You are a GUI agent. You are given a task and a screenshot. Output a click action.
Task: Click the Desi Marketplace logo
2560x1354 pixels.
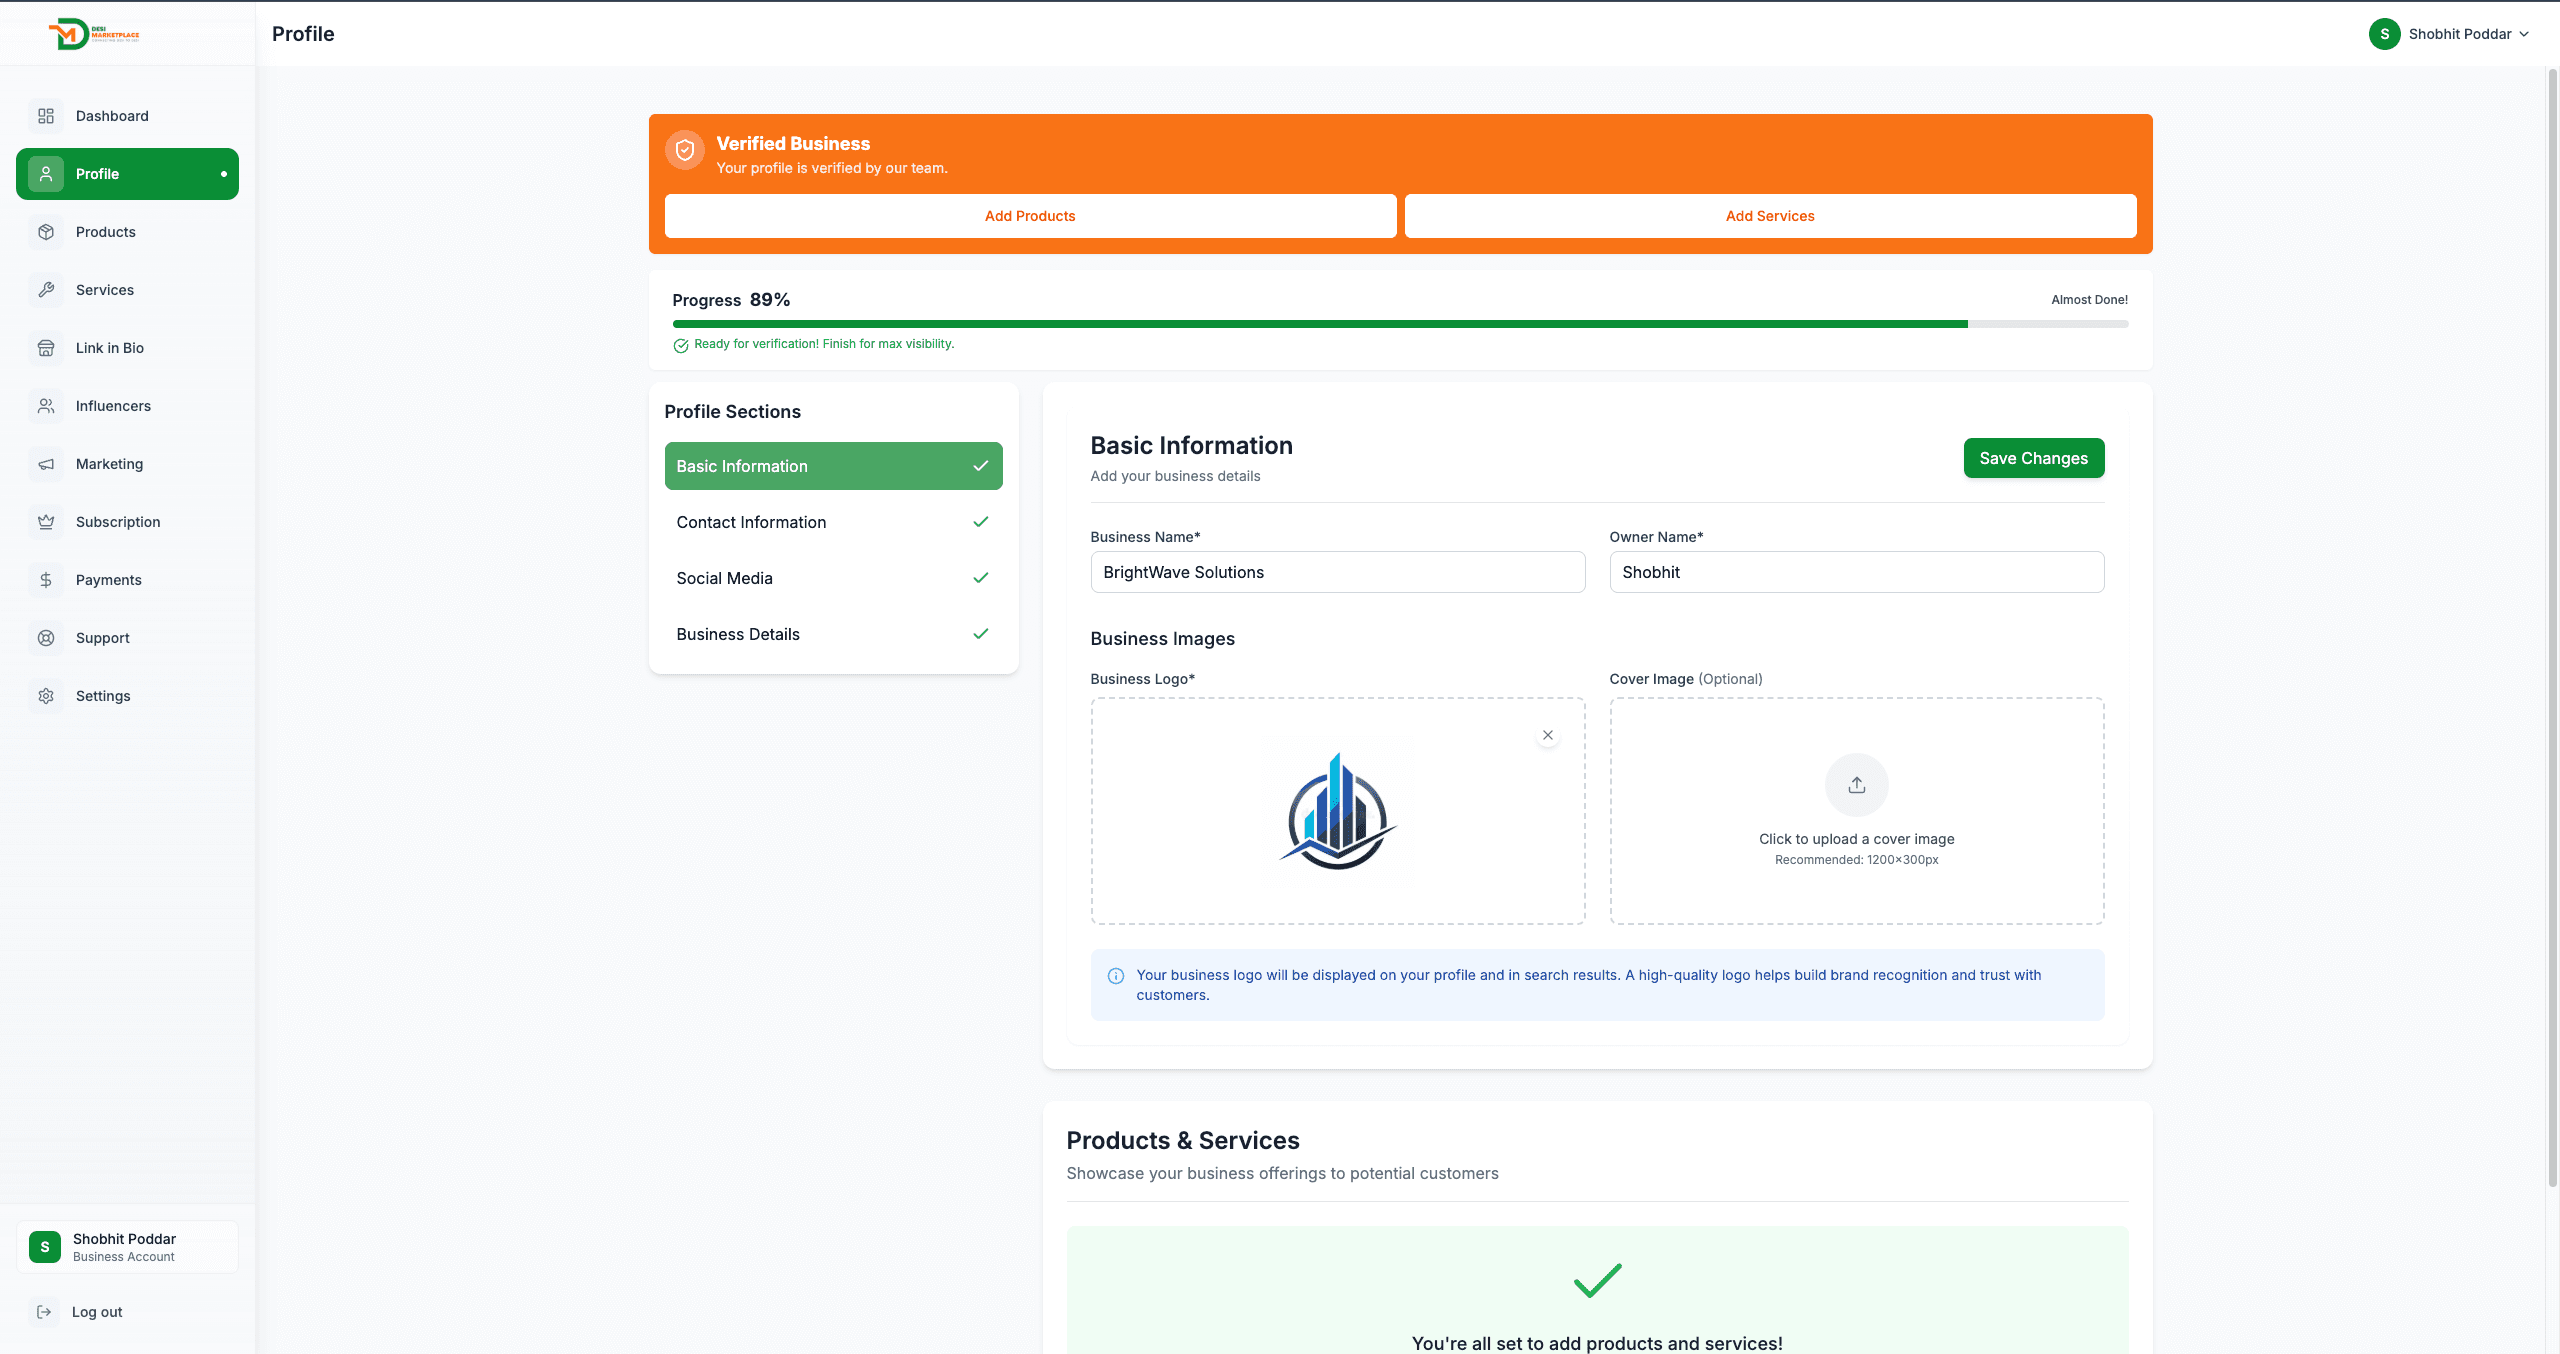[x=94, y=34]
